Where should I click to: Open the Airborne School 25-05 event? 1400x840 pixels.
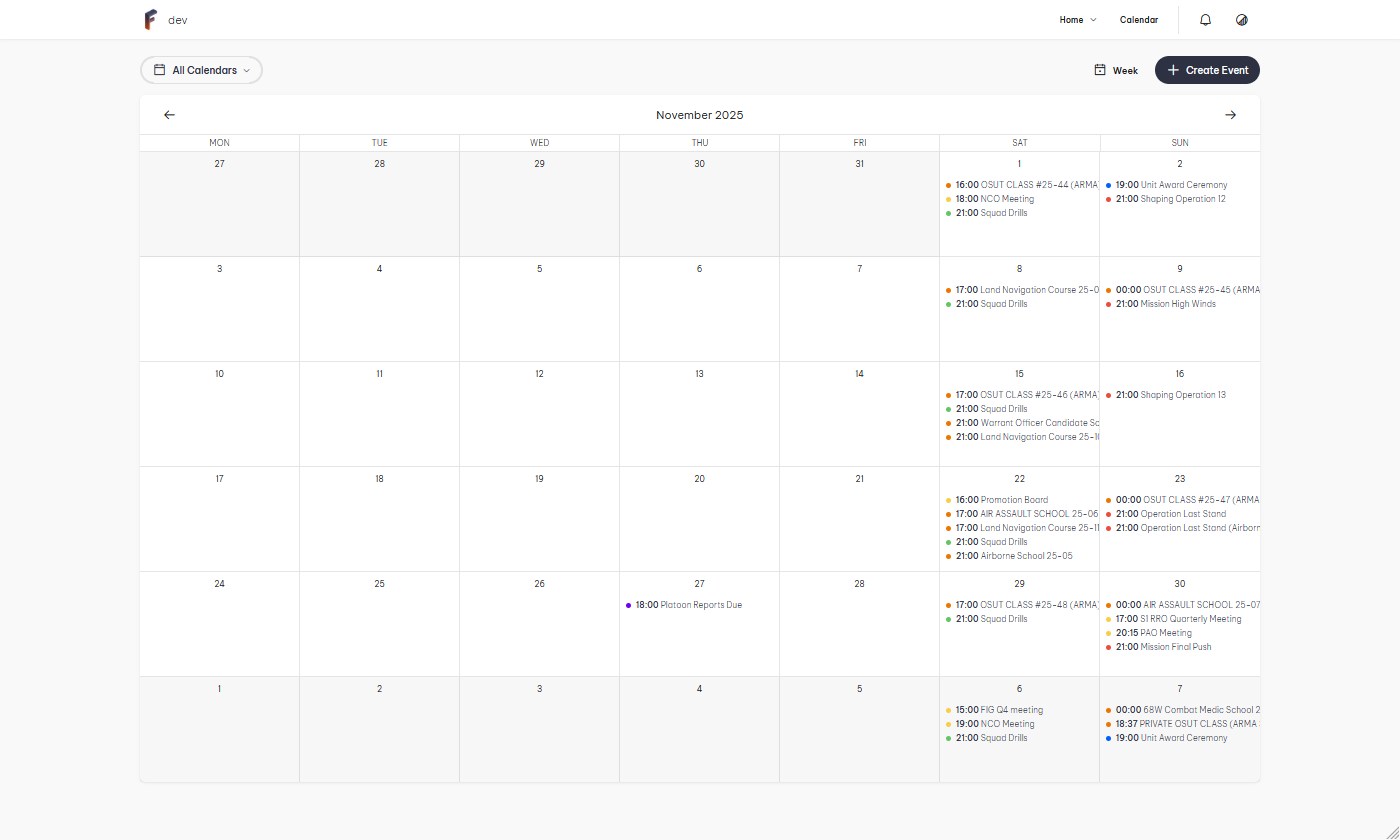point(1026,556)
